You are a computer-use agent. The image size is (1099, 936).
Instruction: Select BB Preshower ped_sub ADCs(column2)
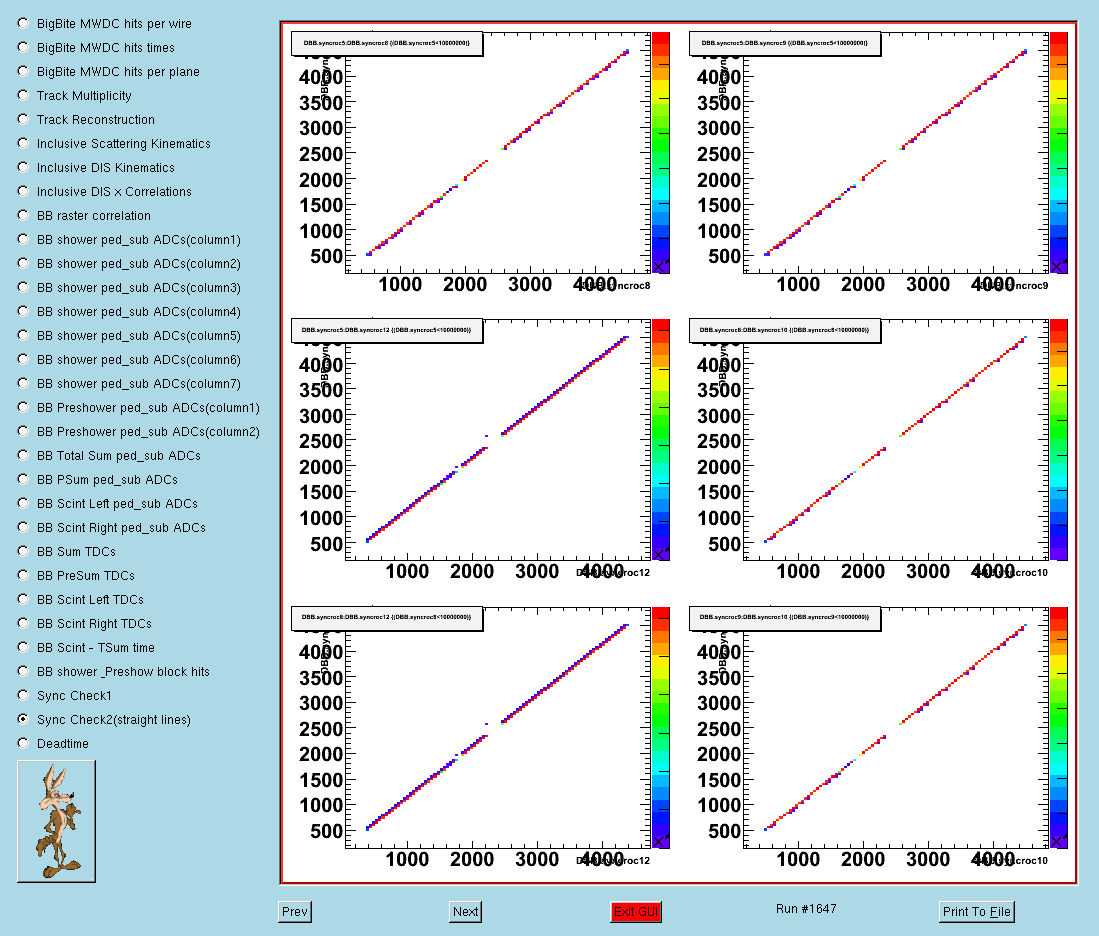point(23,431)
